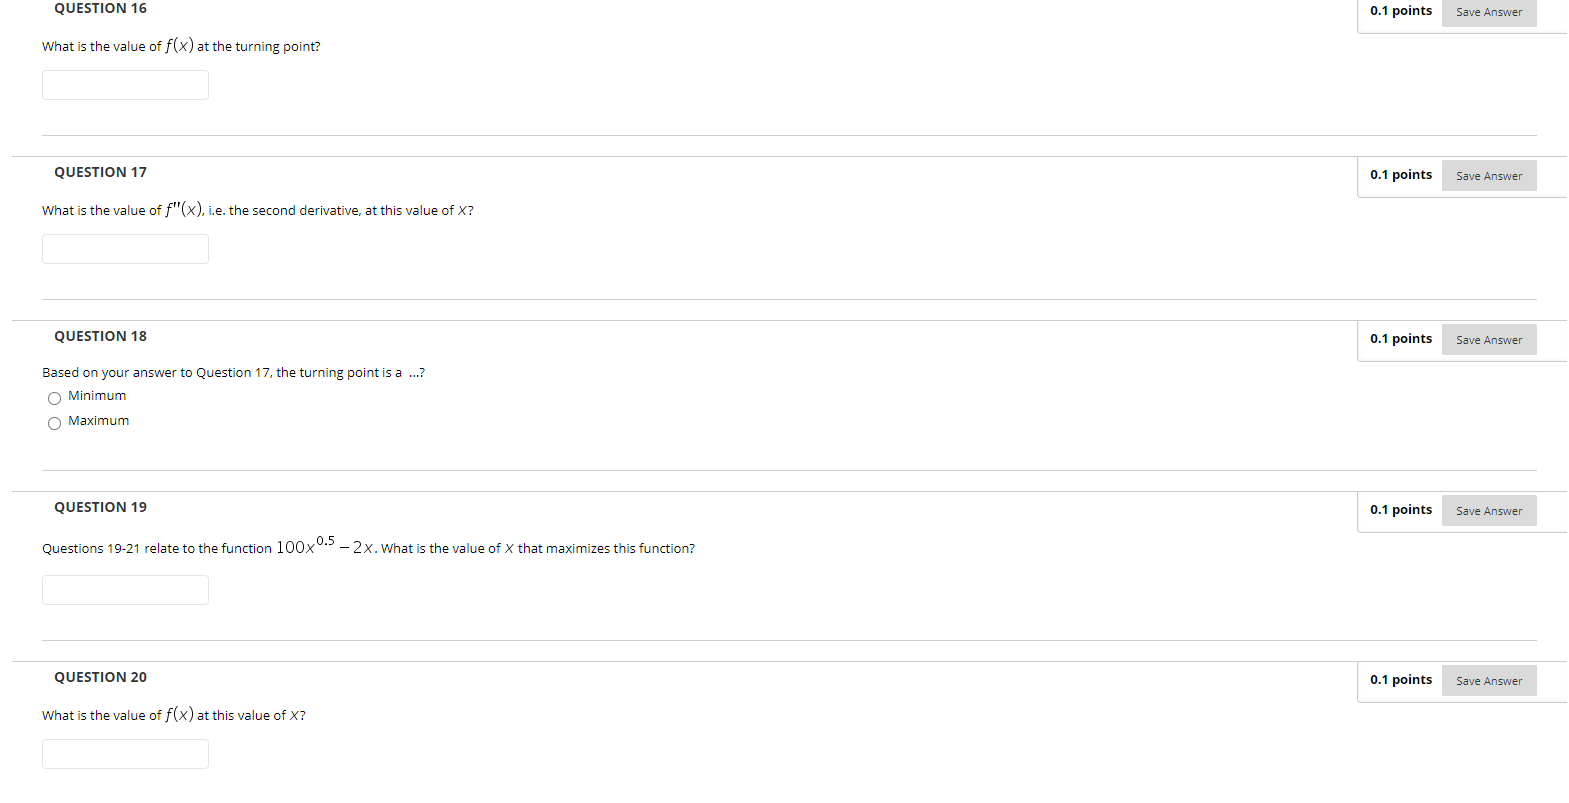Click the Minimum option label

coord(97,396)
